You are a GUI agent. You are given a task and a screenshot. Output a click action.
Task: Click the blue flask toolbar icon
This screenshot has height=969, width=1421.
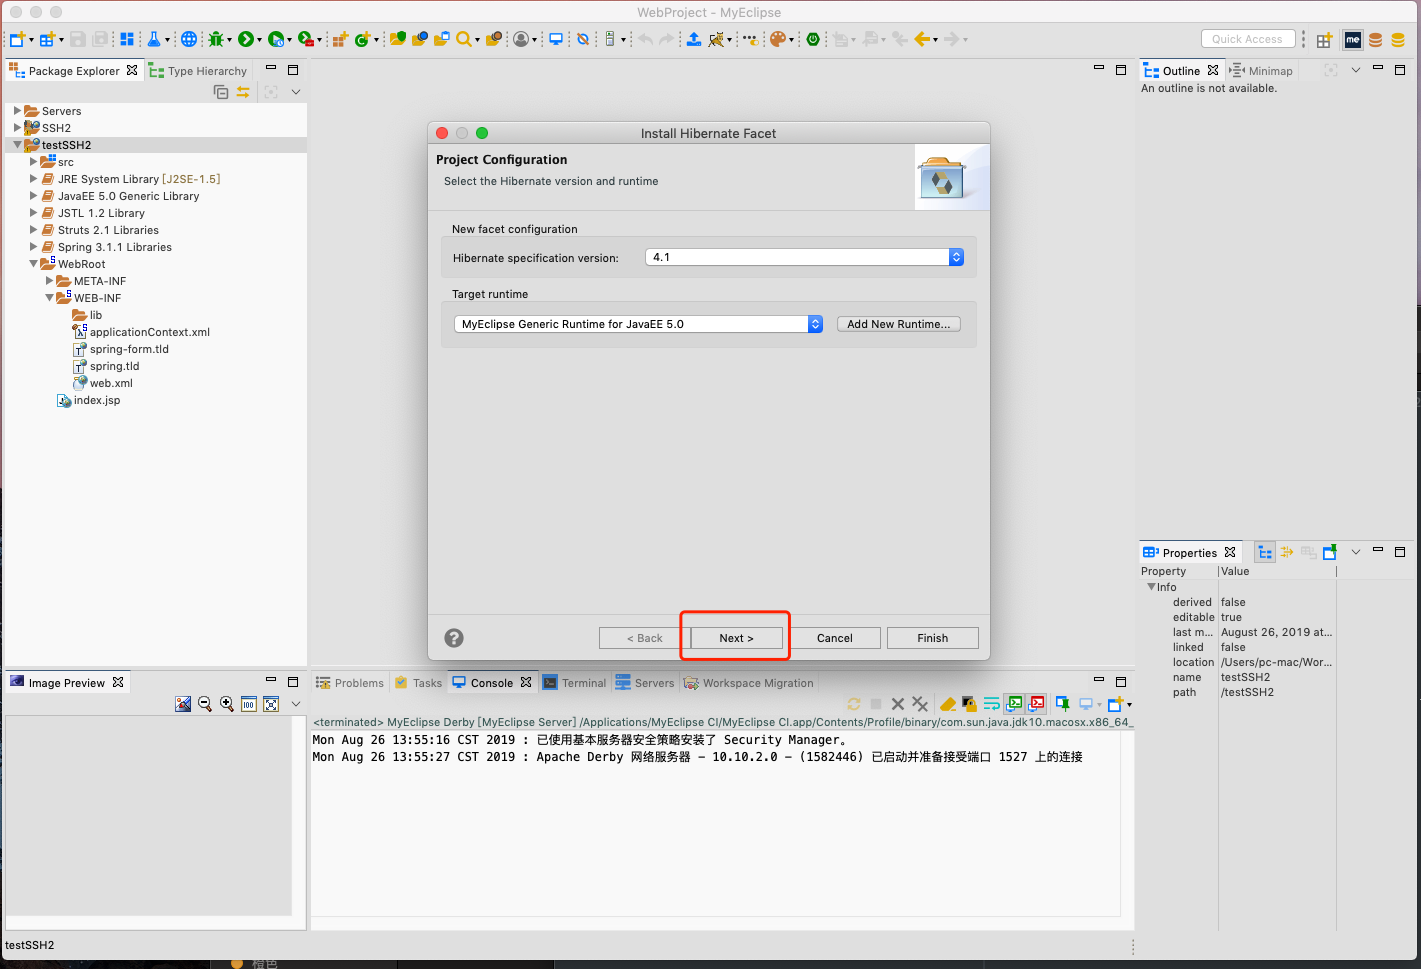pyautogui.click(x=154, y=39)
